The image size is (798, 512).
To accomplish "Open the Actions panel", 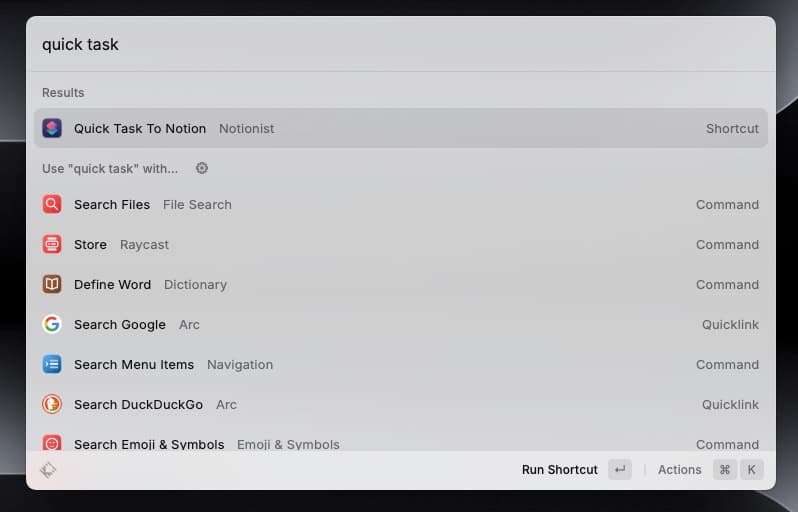I will pyautogui.click(x=710, y=470).
